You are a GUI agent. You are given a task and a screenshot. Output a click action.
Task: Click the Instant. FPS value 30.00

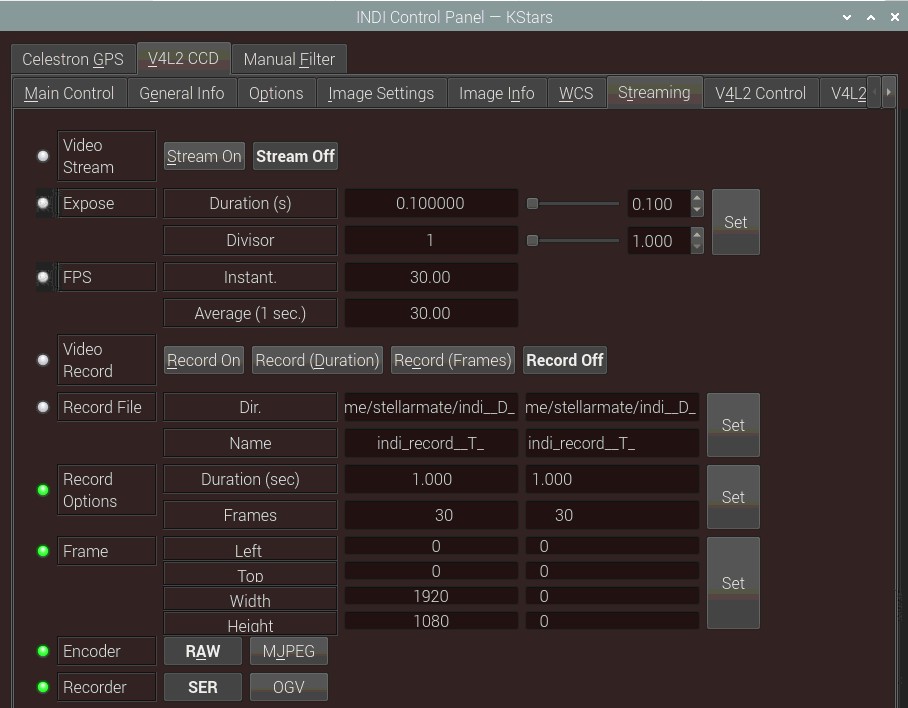pos(431,277)
